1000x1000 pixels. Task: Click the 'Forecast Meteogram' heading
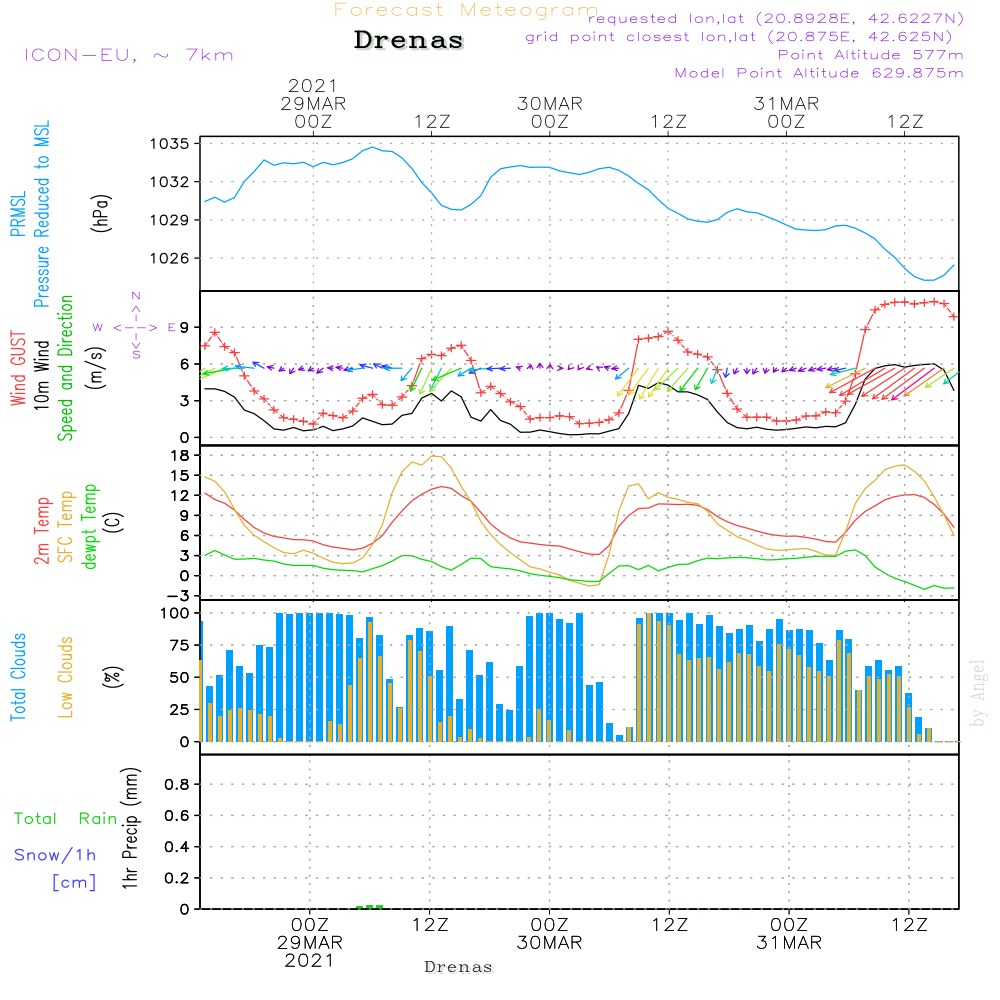click(465, 10)
